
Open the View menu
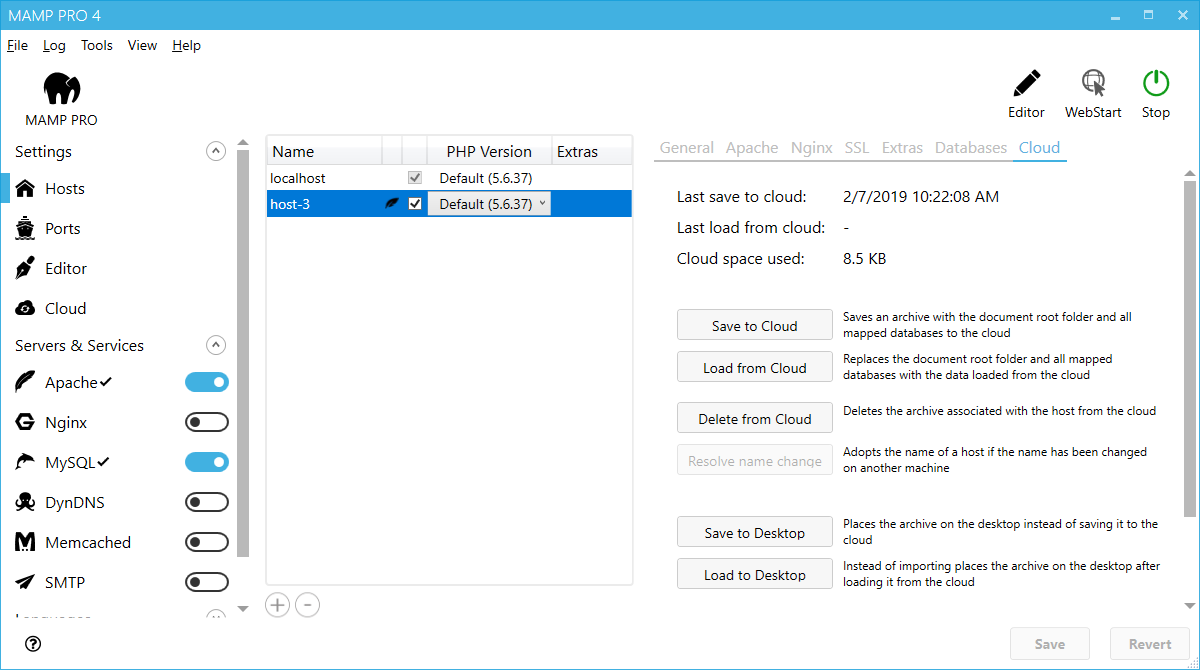tap(142, 45)
